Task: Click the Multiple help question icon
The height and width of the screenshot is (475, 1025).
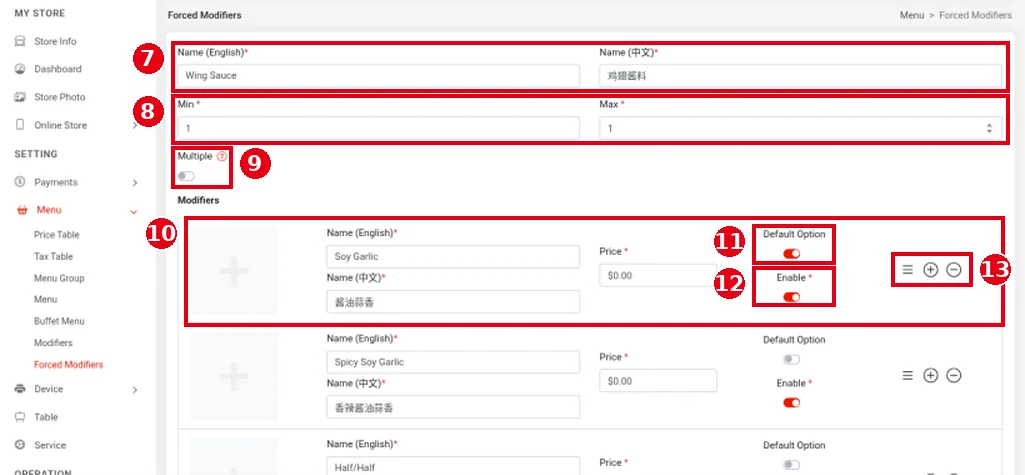Action: tap(221, 156)
